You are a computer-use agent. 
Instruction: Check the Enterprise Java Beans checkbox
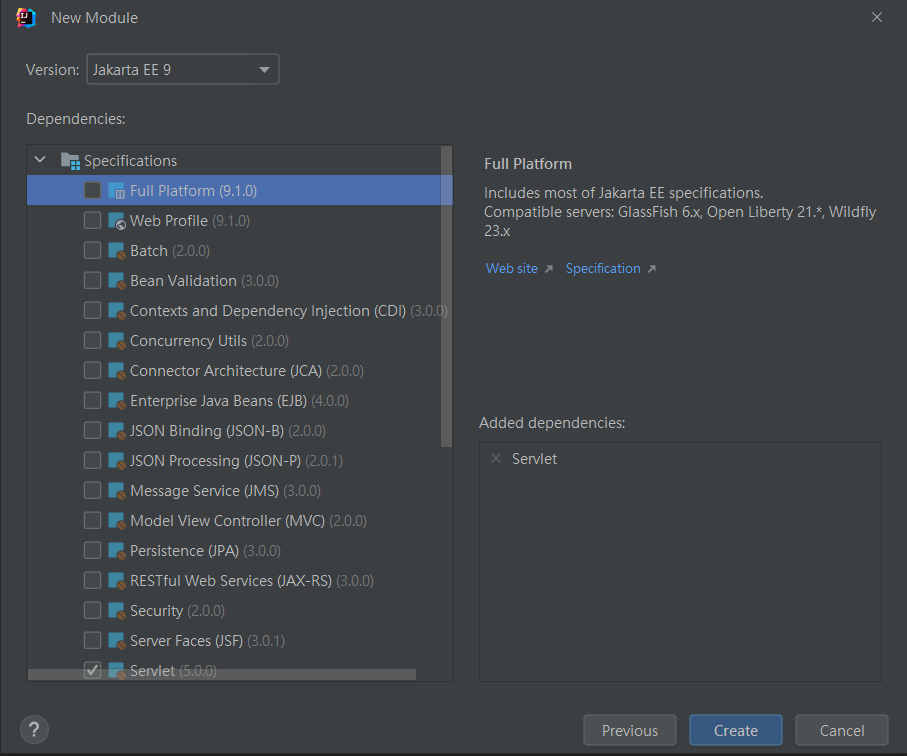93,401
